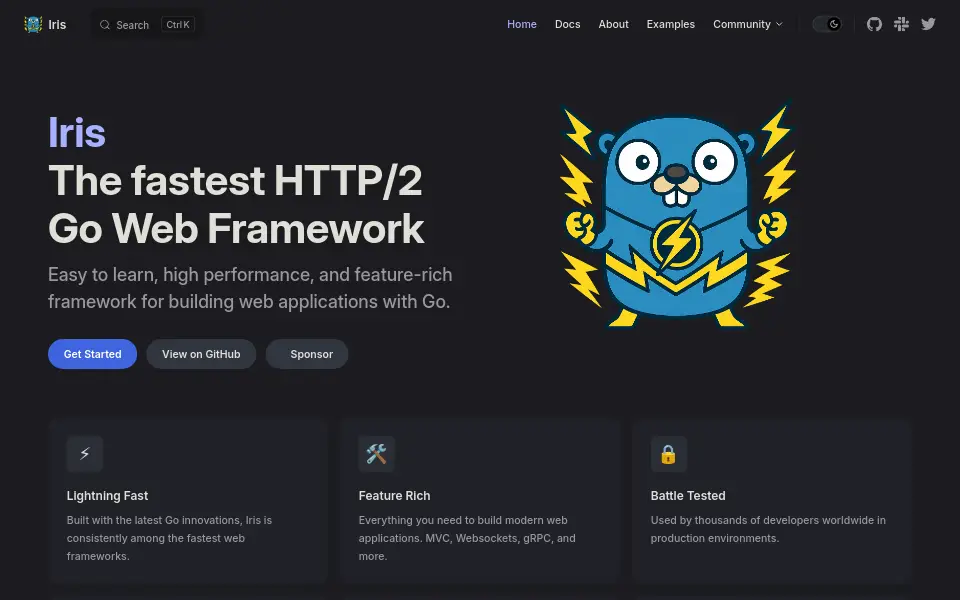Screen dimensions: 960x600
Task: Click 'The fastest HTTP/2 Go Web Framework' headline
Action: 236,204
